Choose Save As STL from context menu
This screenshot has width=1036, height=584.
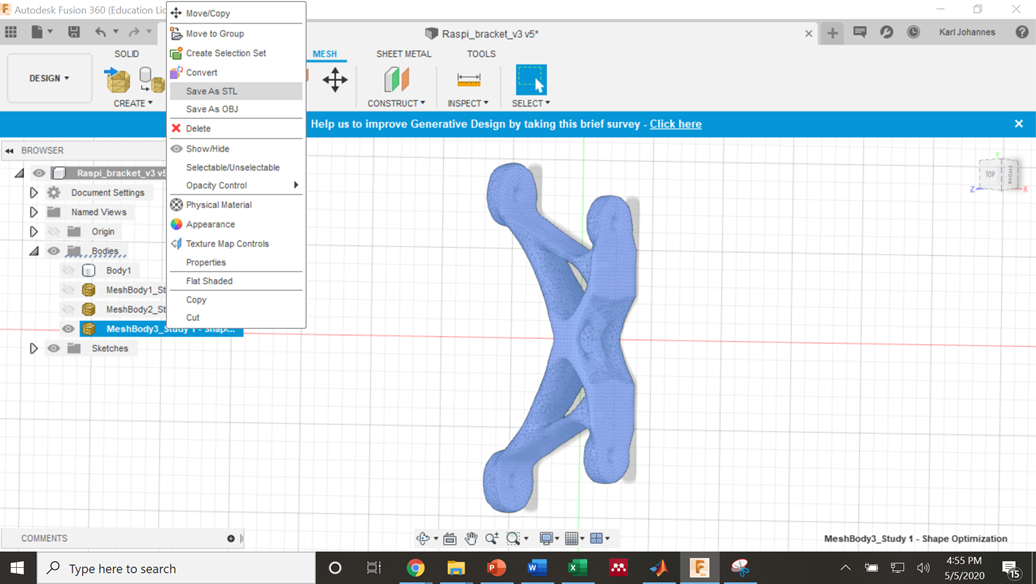coord(237,91)
